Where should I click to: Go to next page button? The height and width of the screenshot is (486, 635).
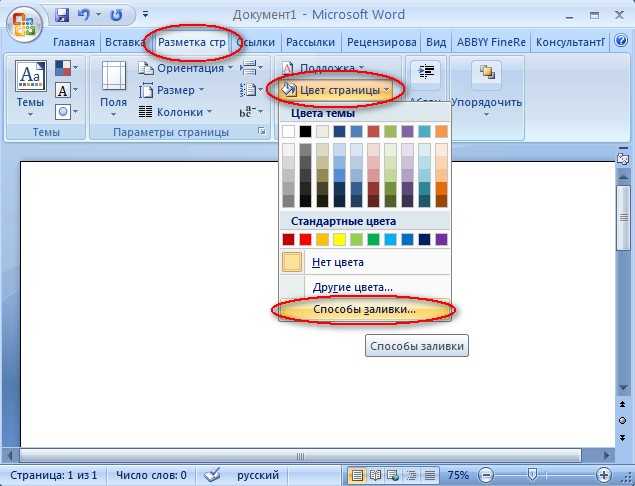623,437
